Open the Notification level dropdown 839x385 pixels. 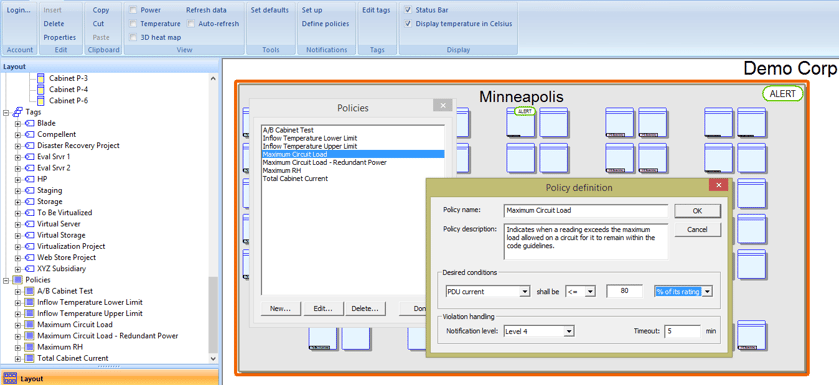[x=569, y=332]
